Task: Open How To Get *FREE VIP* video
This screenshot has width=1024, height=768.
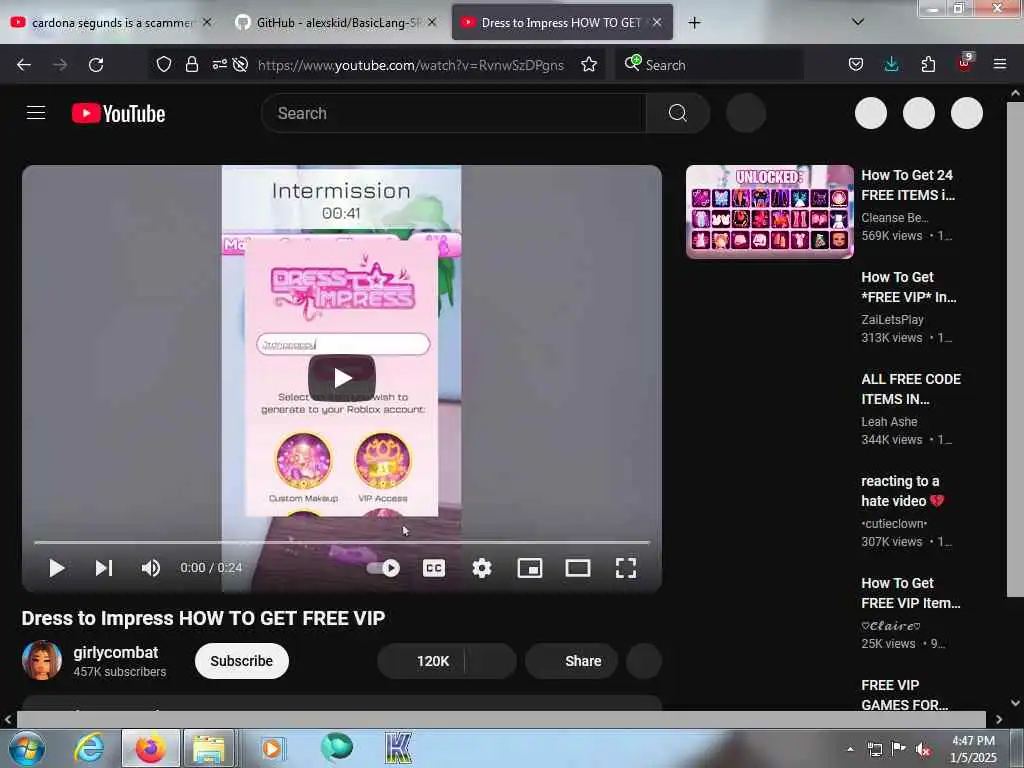Action: pos(908,287)
